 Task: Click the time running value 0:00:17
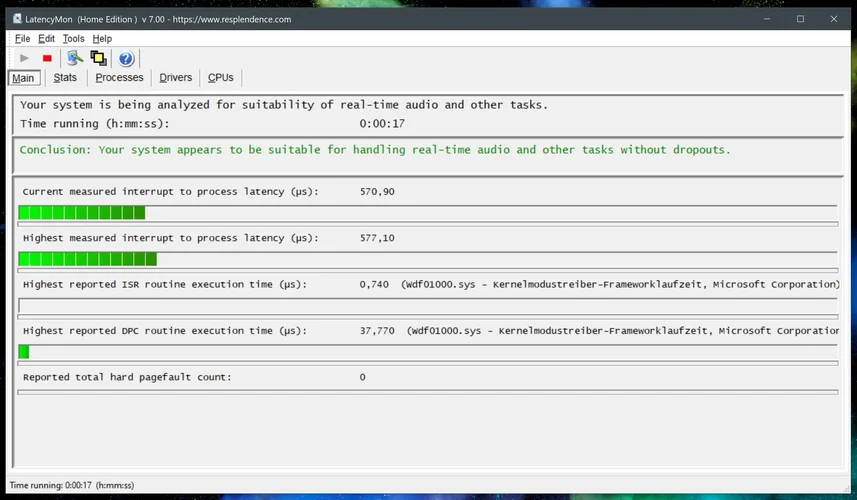point(382,124)
